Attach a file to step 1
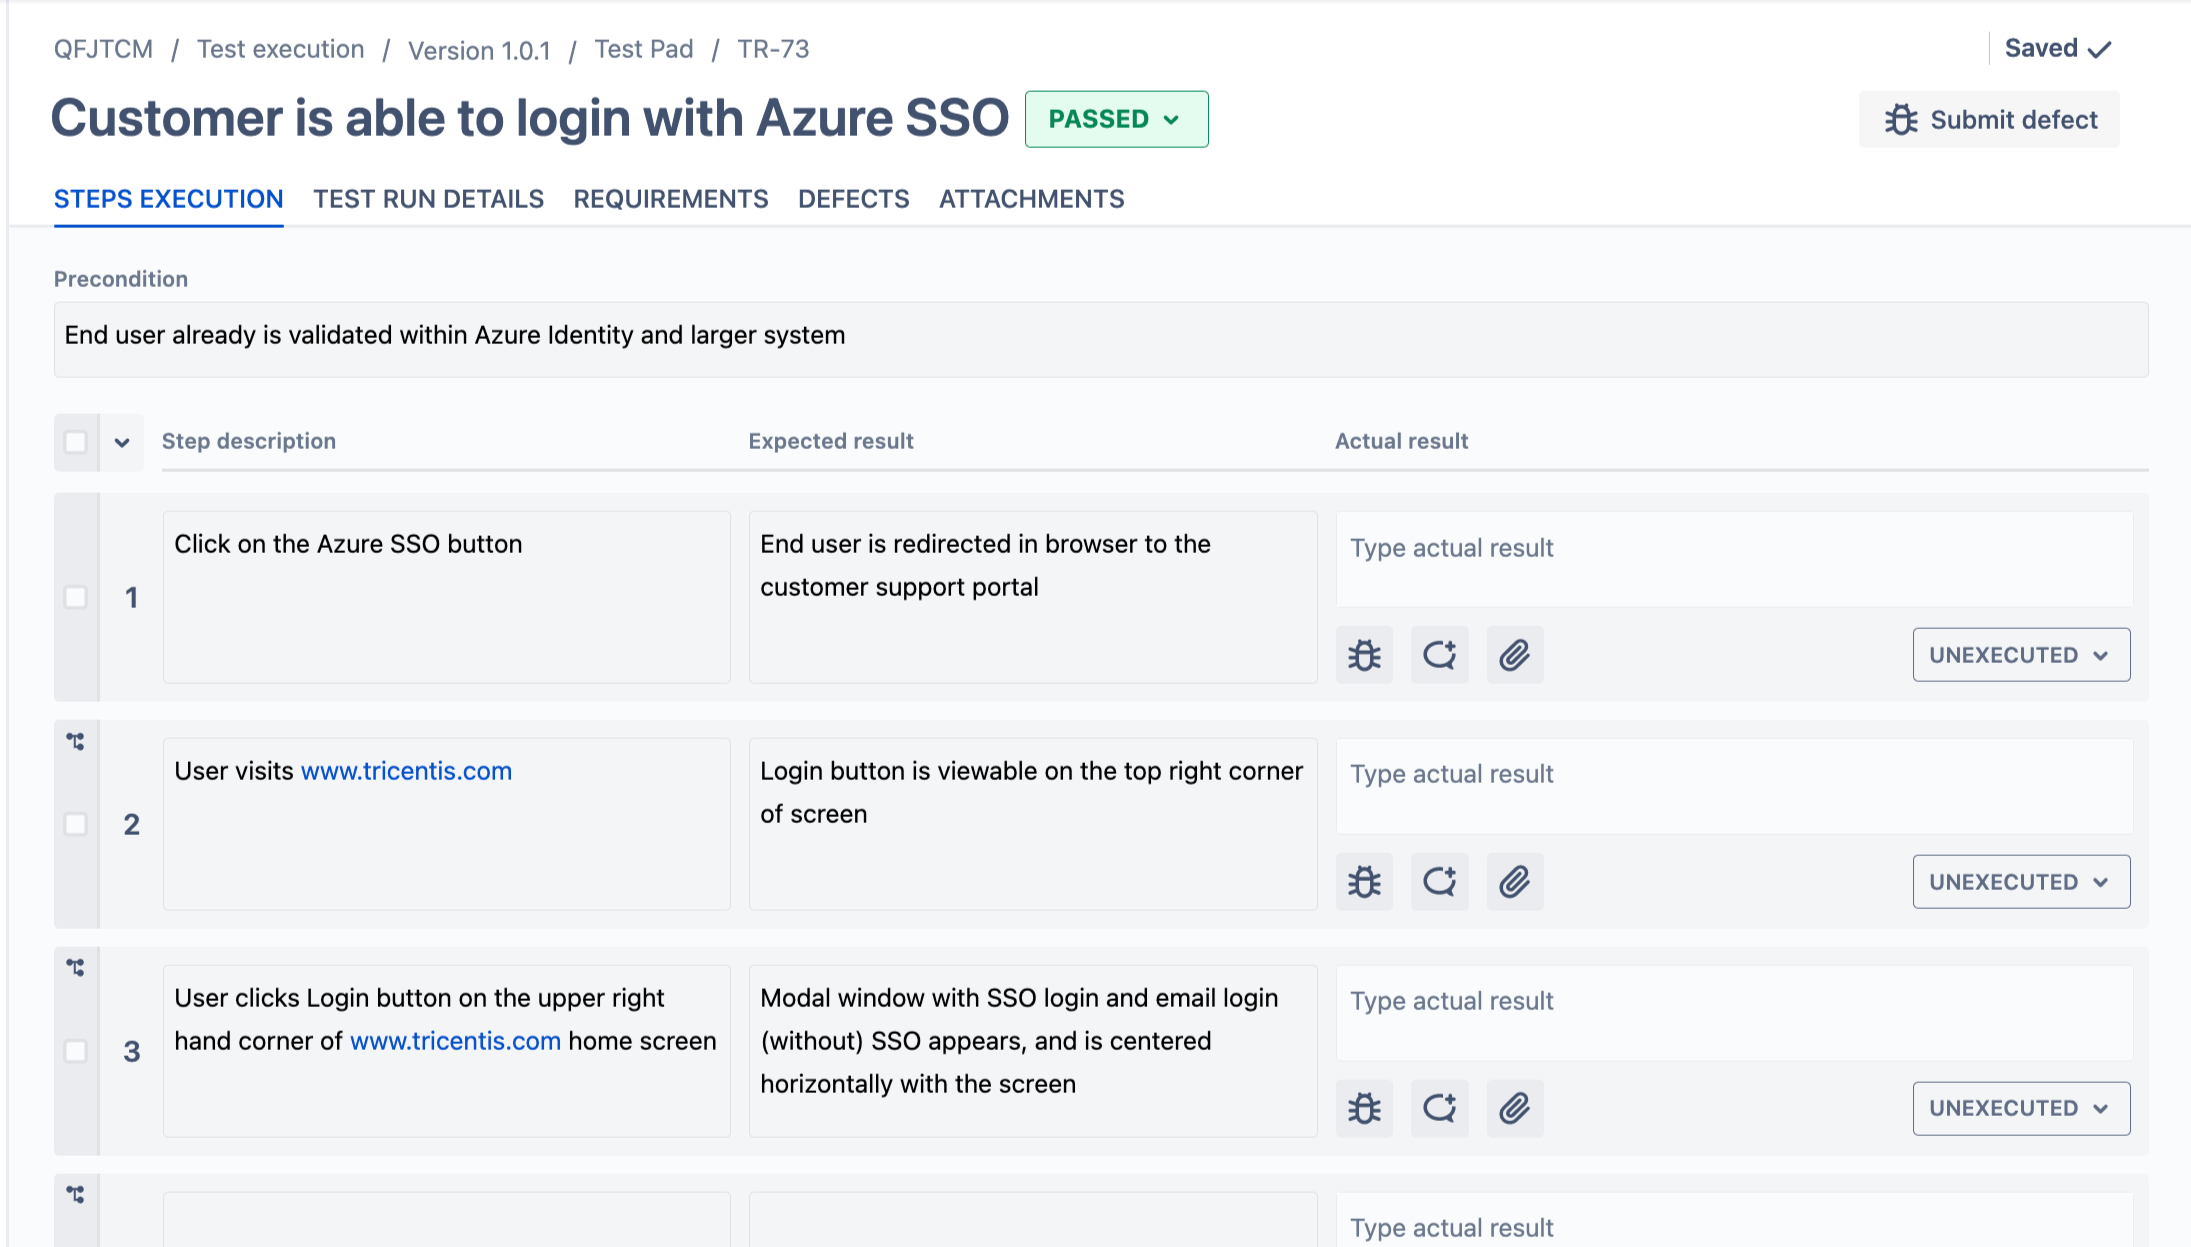This screenshot has height=1247, width=2191. (x=1514, y=655)
